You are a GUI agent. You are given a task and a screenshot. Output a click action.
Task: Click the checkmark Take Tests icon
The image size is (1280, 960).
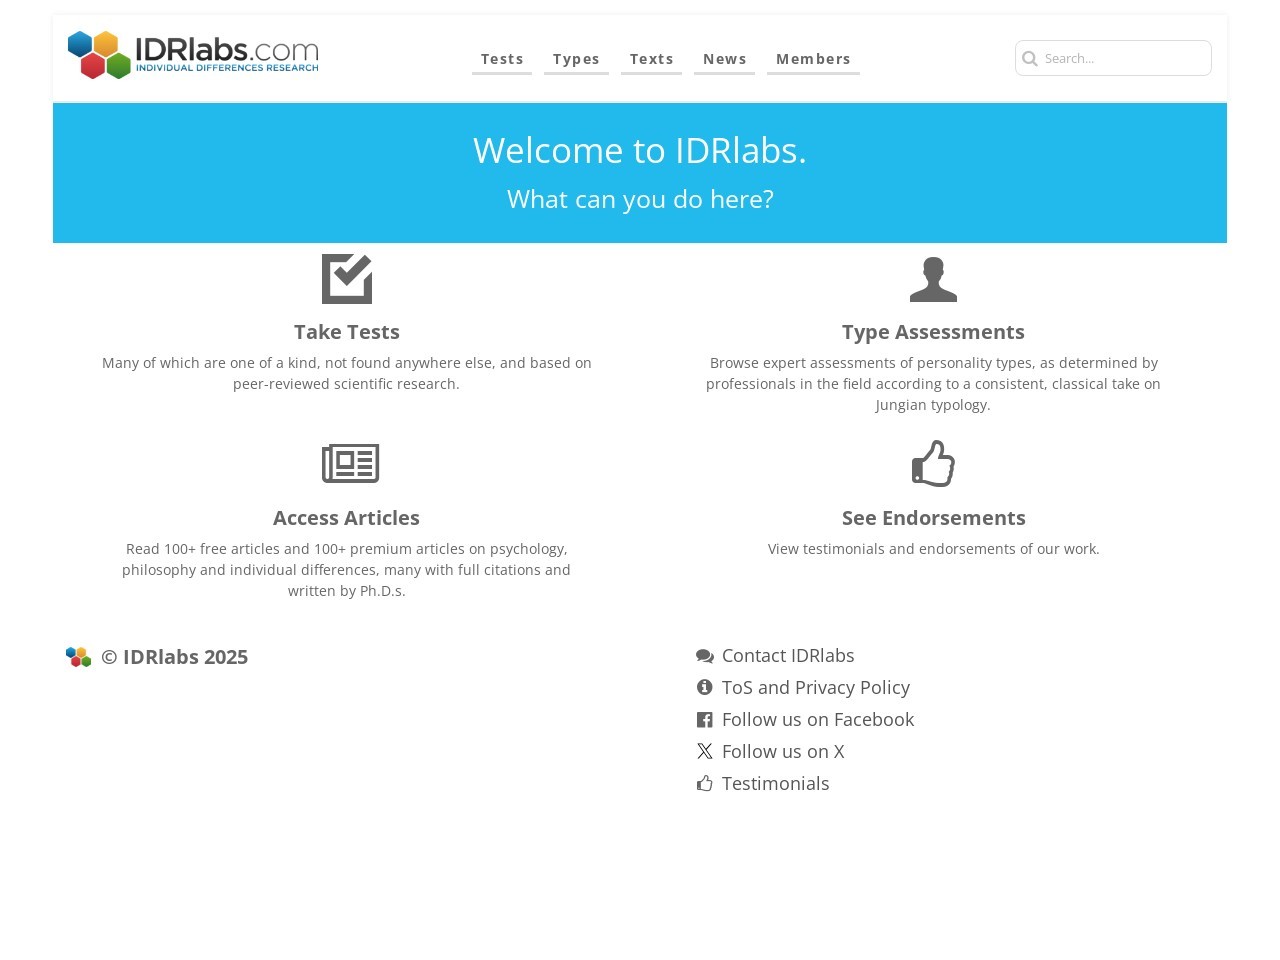coord(347,279)
